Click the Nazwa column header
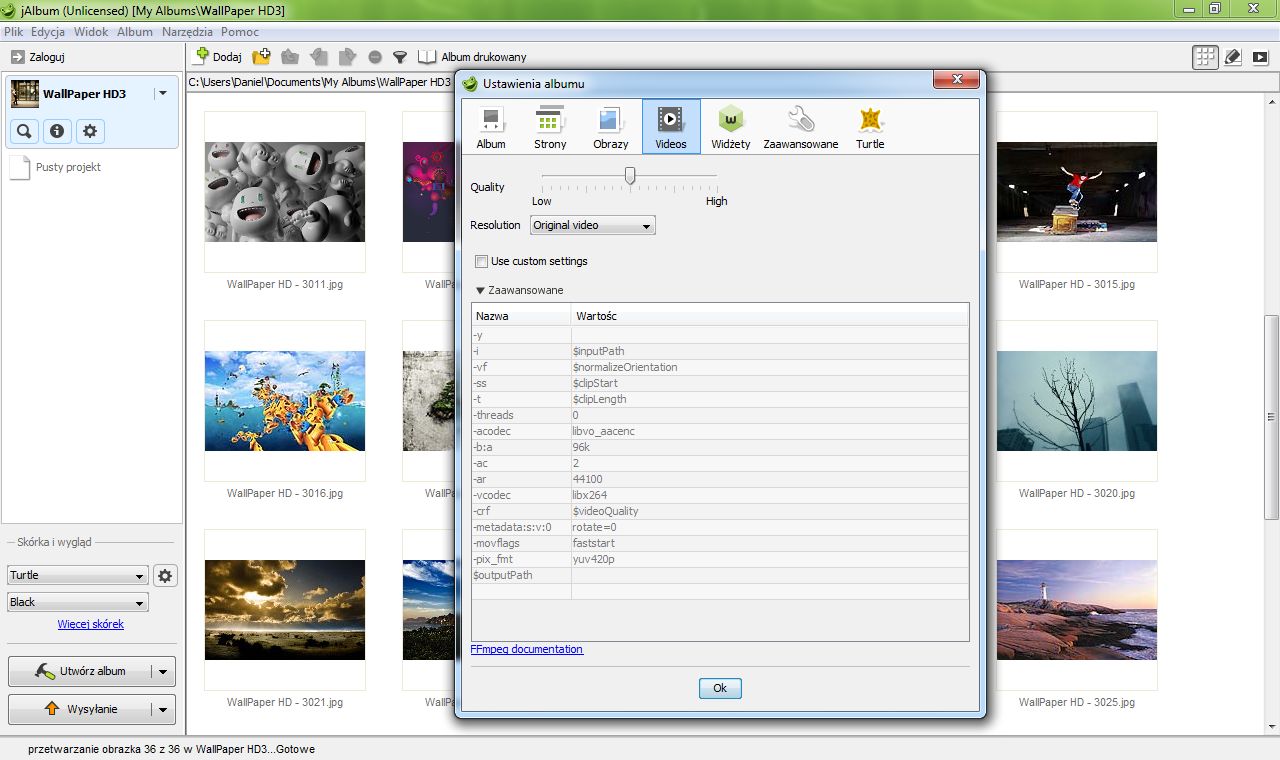The width and height of the screenshot is (1280, 760). (521, 316)
